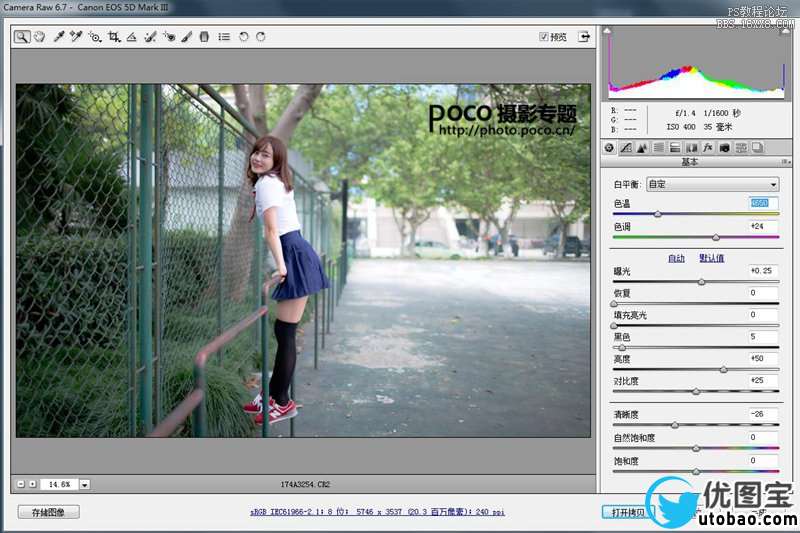Image resolution: width=800 pixels, height=533 pixels.
Task: Click the 色温 temperature slider handle
Action: click(x=658, y=214)
